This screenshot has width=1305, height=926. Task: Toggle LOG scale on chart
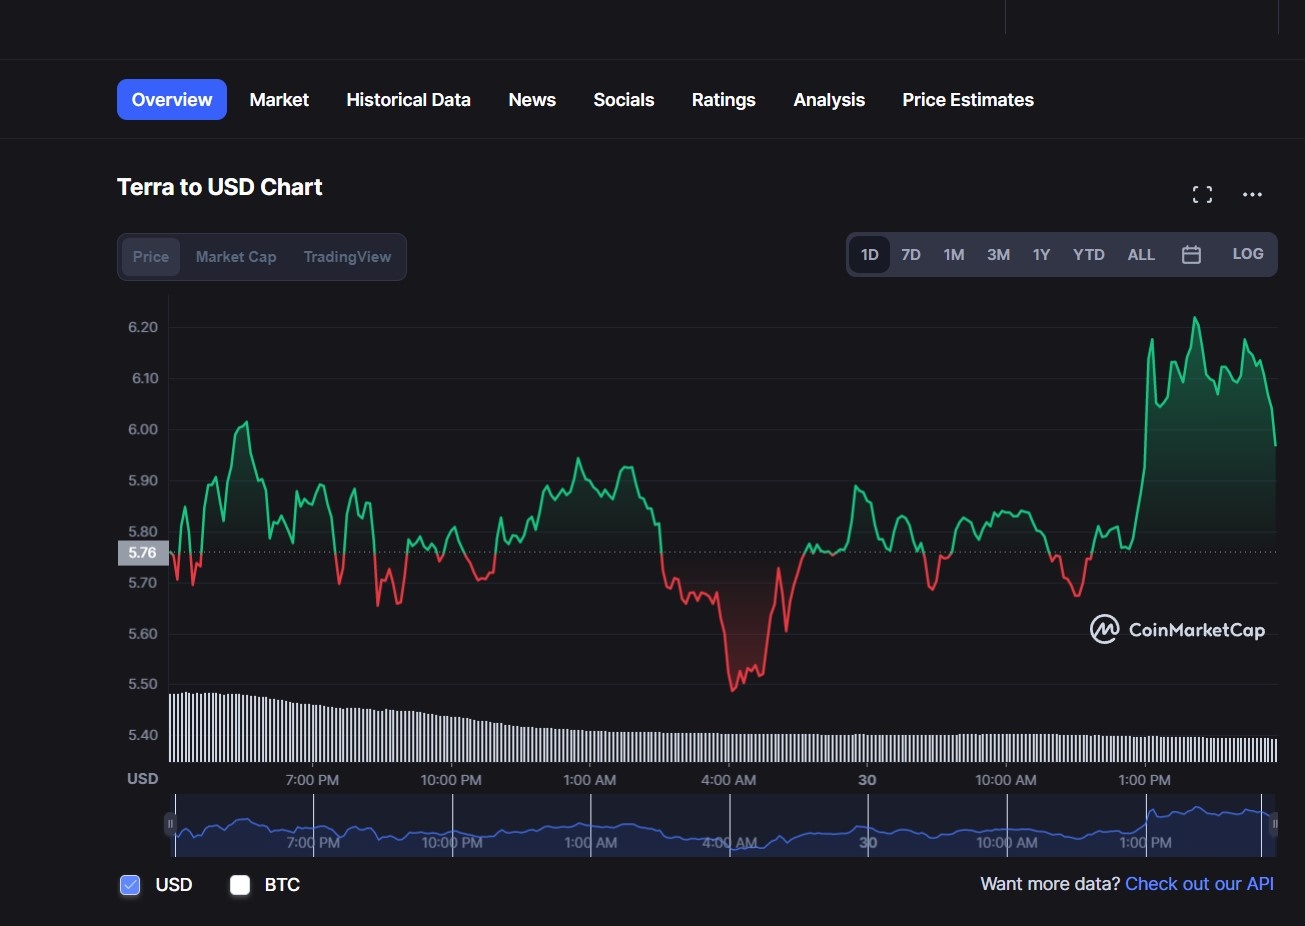(1247, 254)
